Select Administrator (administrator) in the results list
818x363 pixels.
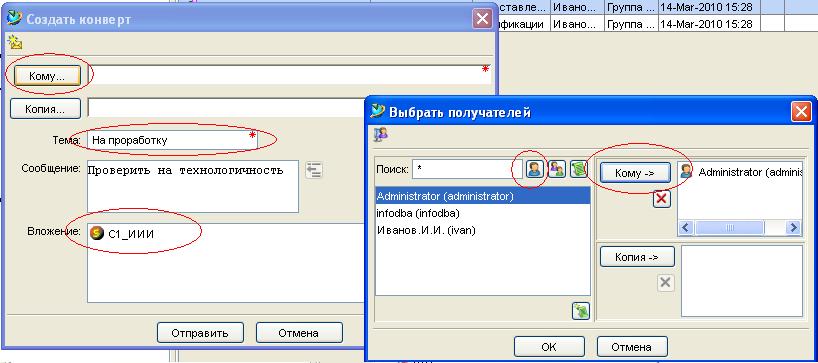tap(483, 196)
